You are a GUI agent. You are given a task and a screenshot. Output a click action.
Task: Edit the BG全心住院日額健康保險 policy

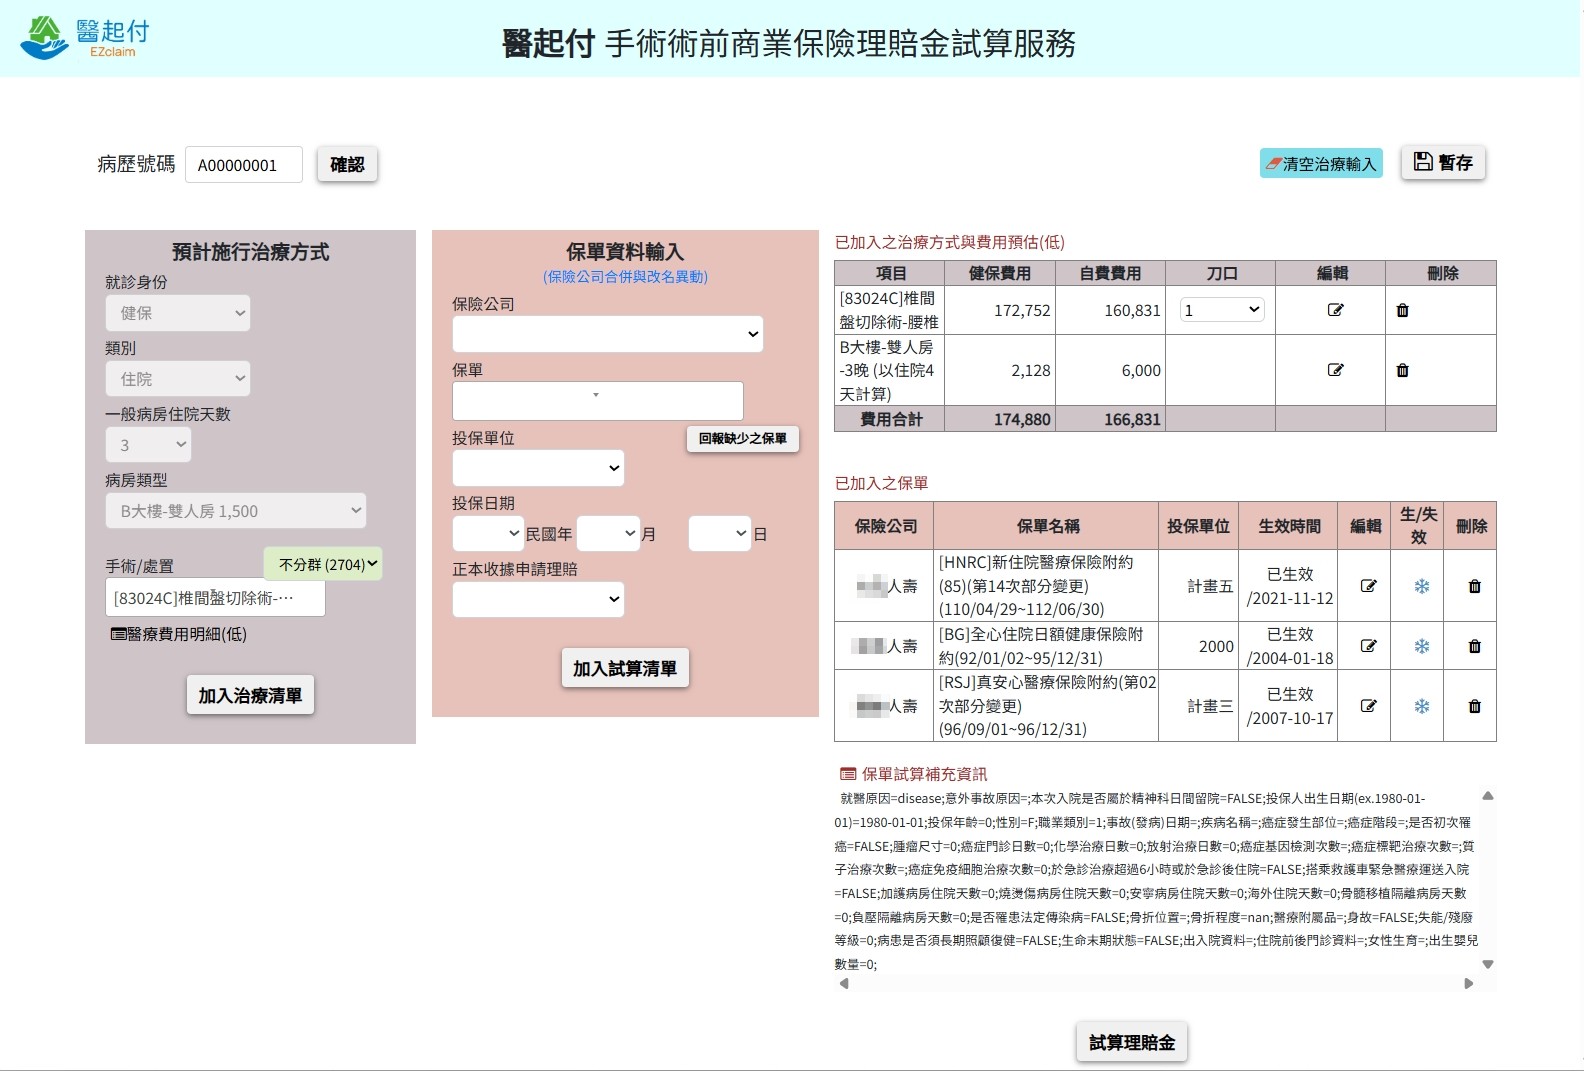1369,646
